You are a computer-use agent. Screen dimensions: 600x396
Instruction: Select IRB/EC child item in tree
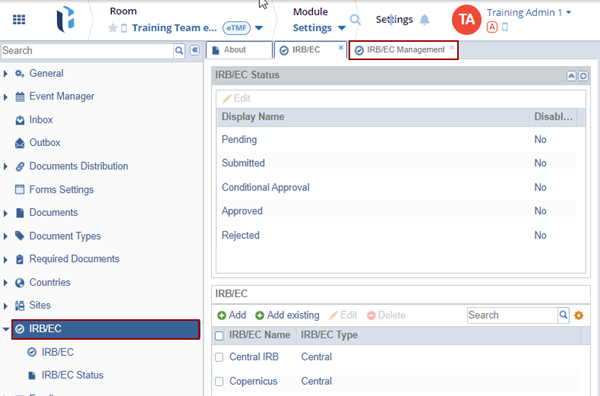(57, 352)
